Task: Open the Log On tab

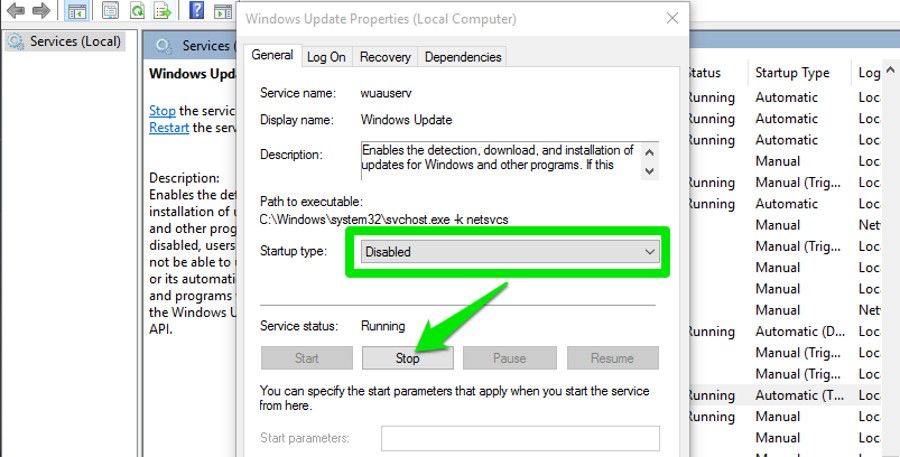Action: 326,57
